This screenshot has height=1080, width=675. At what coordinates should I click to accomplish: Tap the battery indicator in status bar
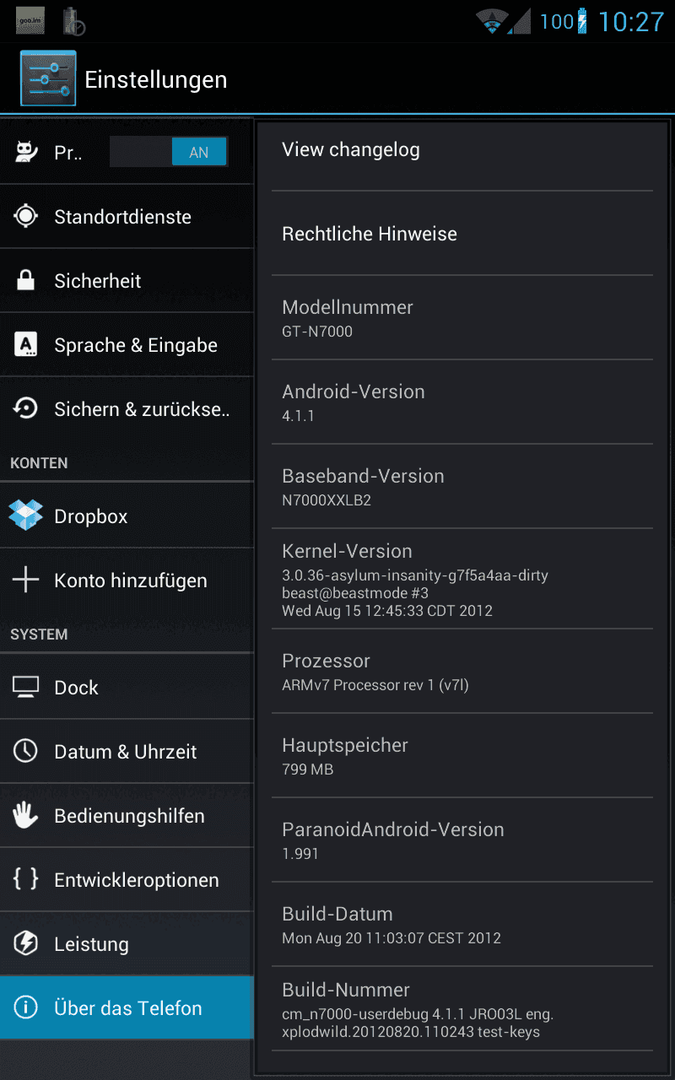(x=583, y=21)
